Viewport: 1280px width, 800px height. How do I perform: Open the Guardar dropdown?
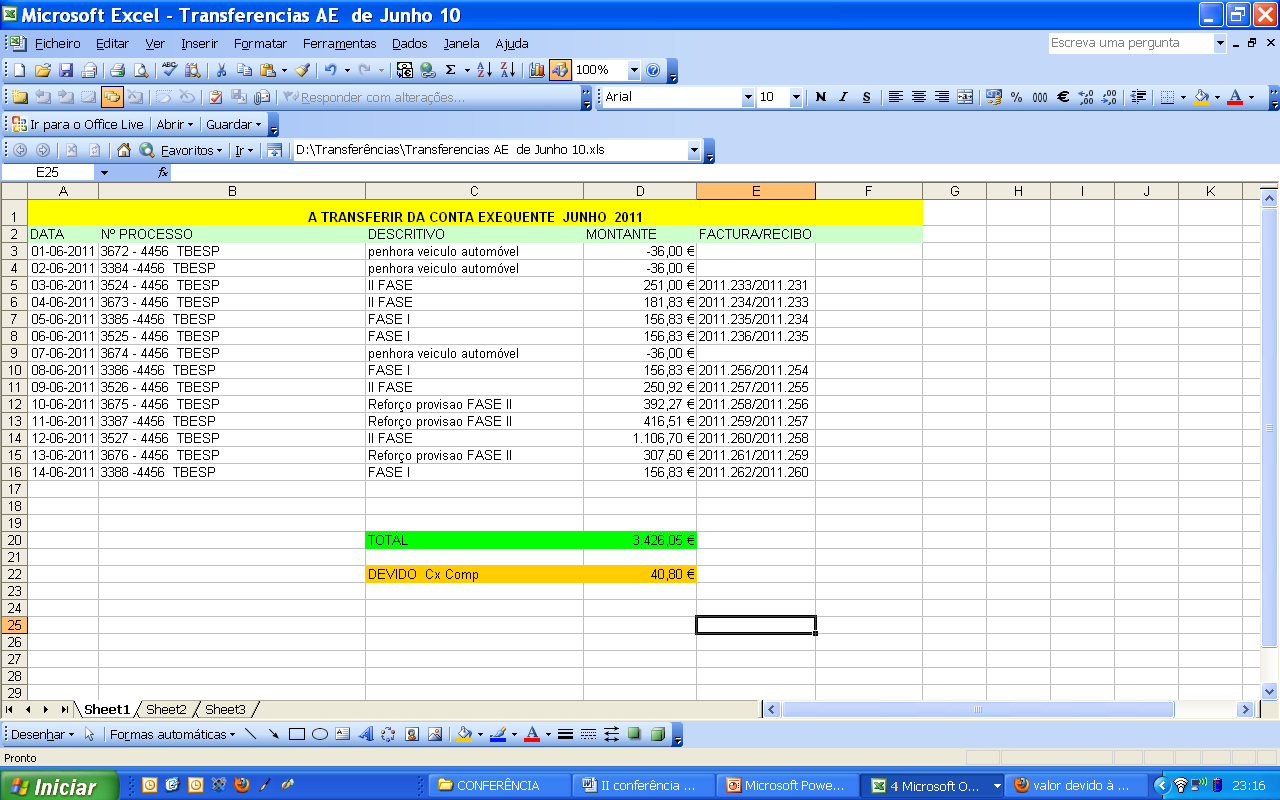tap(234, 125)
